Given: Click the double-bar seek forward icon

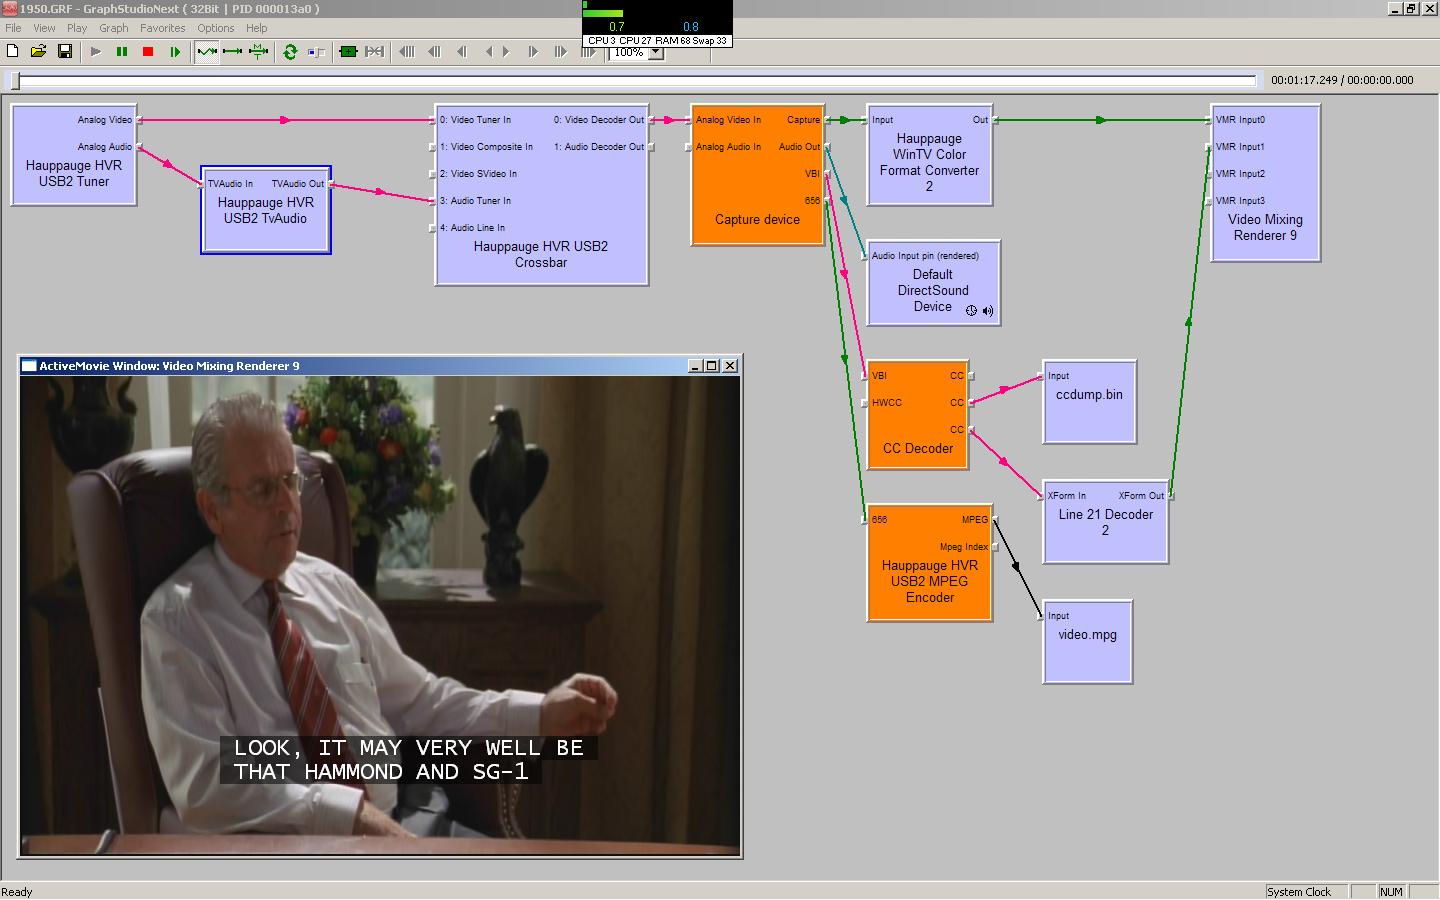Looking at the screenshot, I should click(560, 51).
